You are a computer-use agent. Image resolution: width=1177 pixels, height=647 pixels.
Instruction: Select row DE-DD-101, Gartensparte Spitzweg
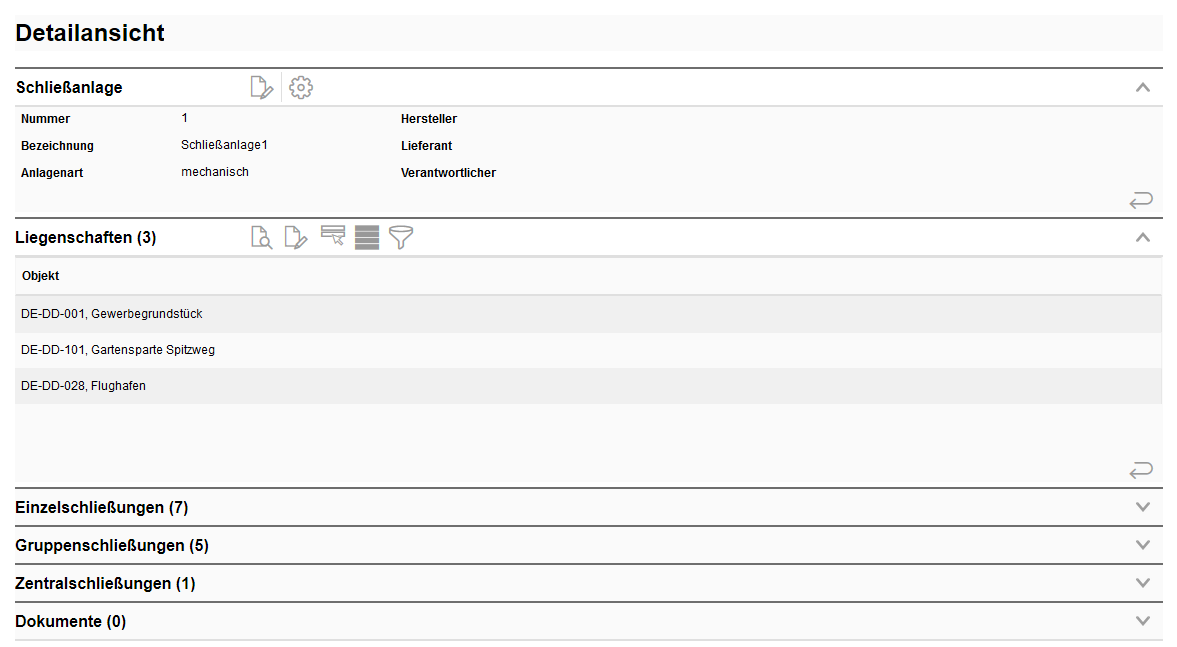[118, 350]
